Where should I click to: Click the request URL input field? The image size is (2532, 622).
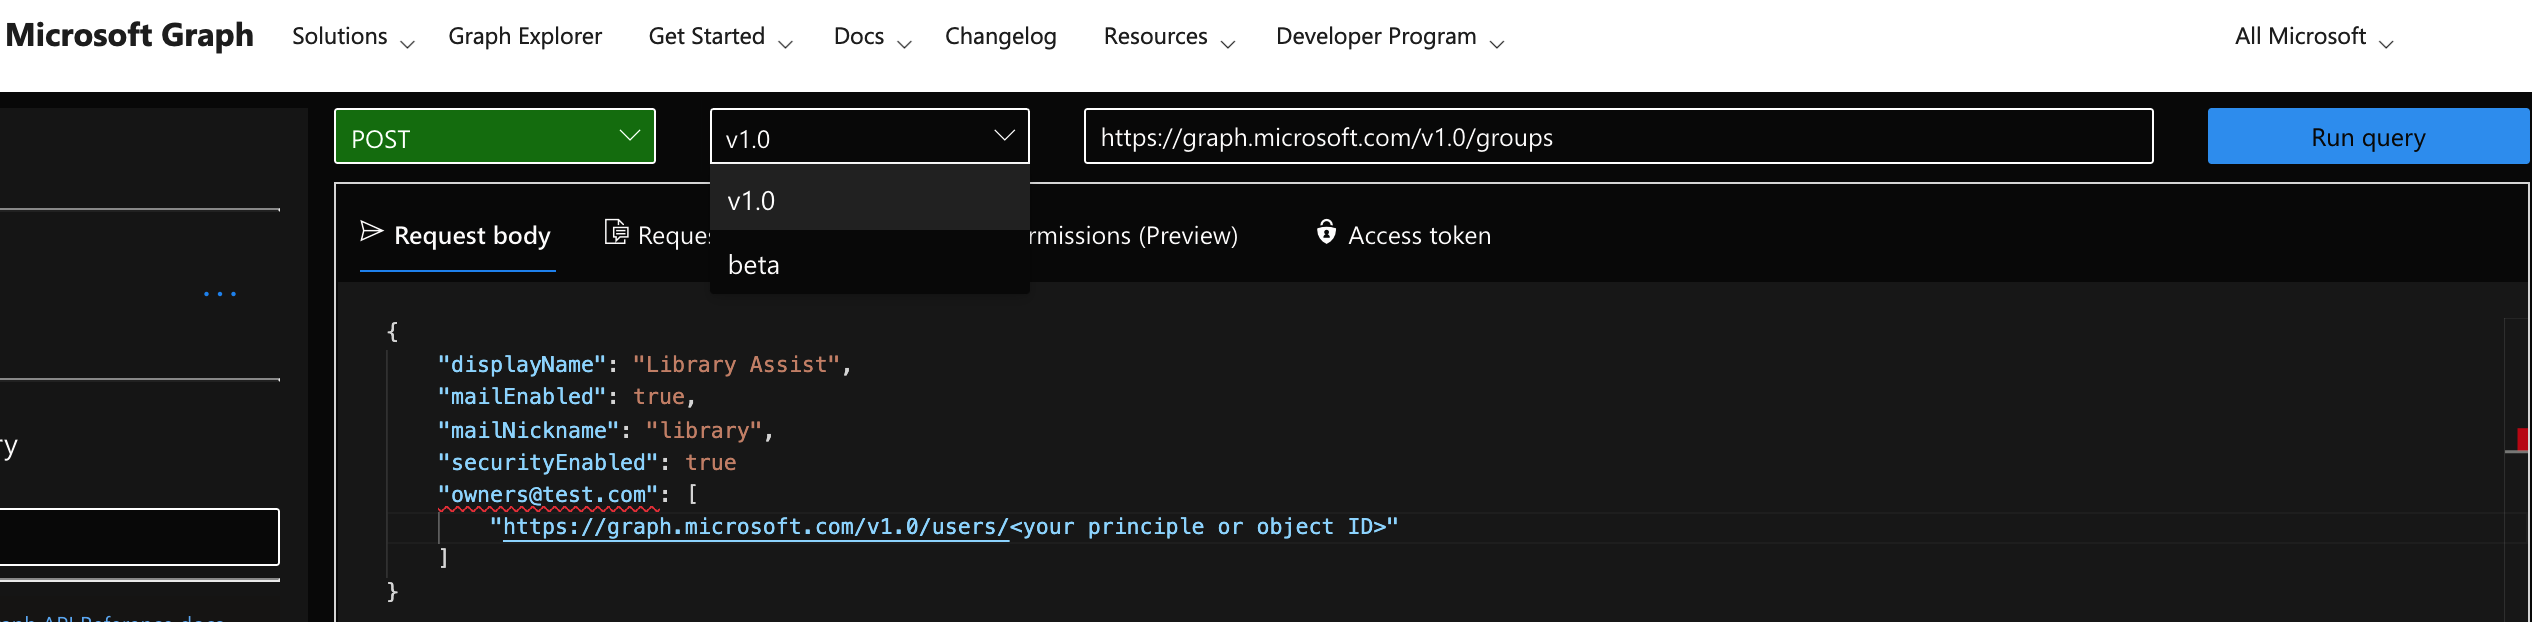point(1617,137)
